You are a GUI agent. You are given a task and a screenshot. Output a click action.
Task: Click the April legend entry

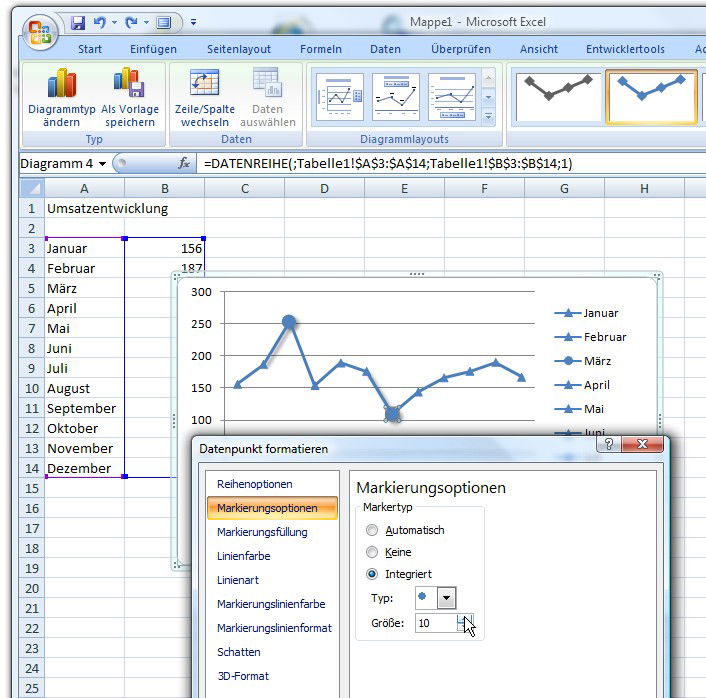(582, 385)
